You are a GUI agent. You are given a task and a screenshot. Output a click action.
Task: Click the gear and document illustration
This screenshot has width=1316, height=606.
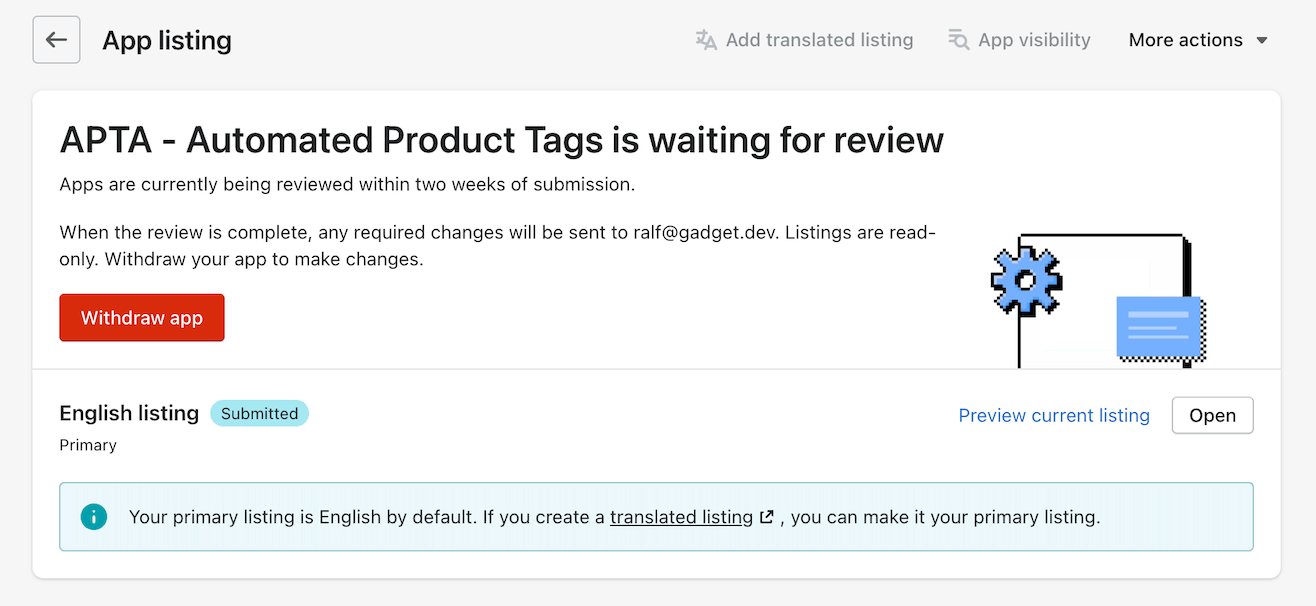1099,300
